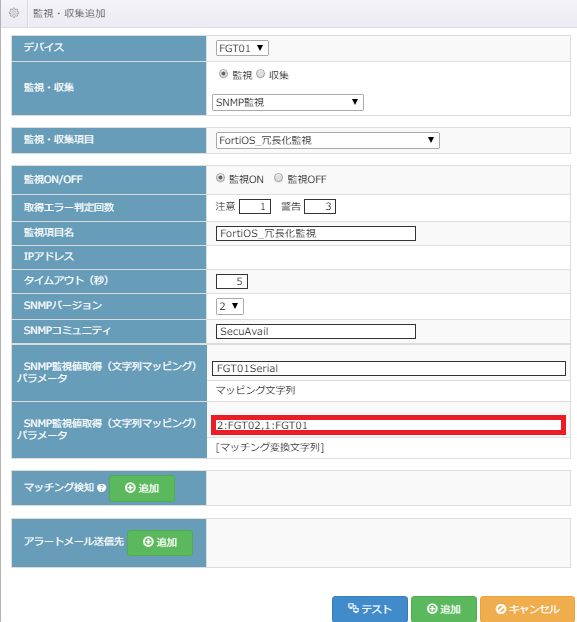Open the SNMP監視 type dropdown
The width and height of the screenshot is (577, 622).
pos(288,102)
